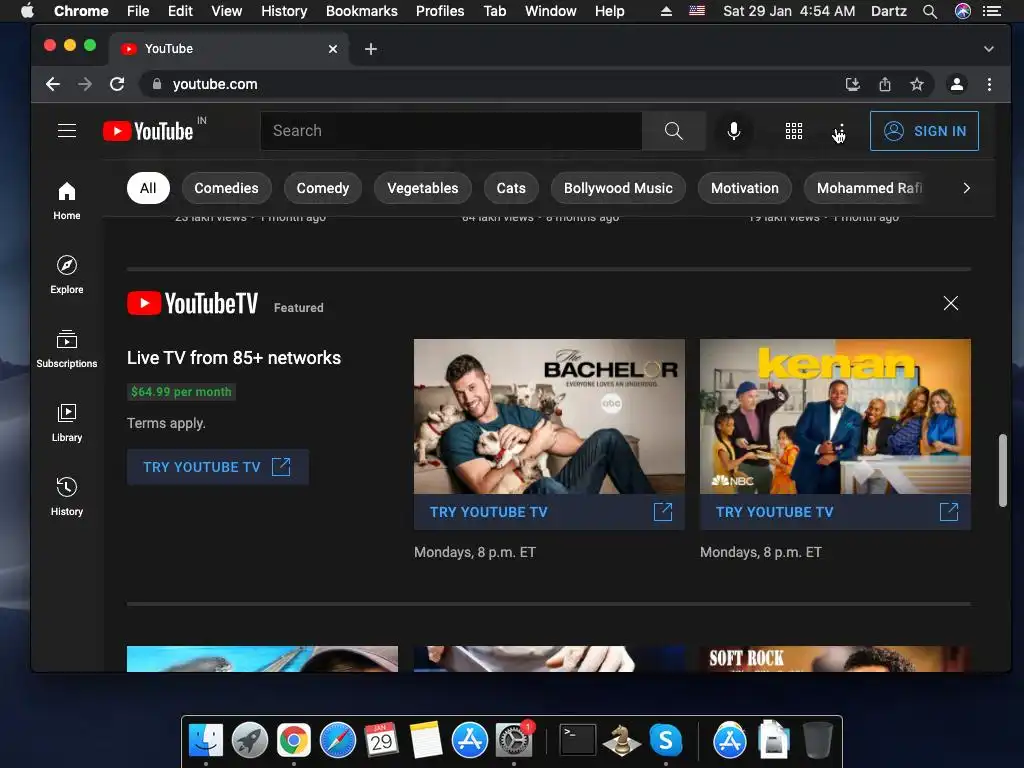This screenshot has height=768, width=1024.
Task: Click TRY YOUTUBE TV under Kenan
Action: click(835, 512)
